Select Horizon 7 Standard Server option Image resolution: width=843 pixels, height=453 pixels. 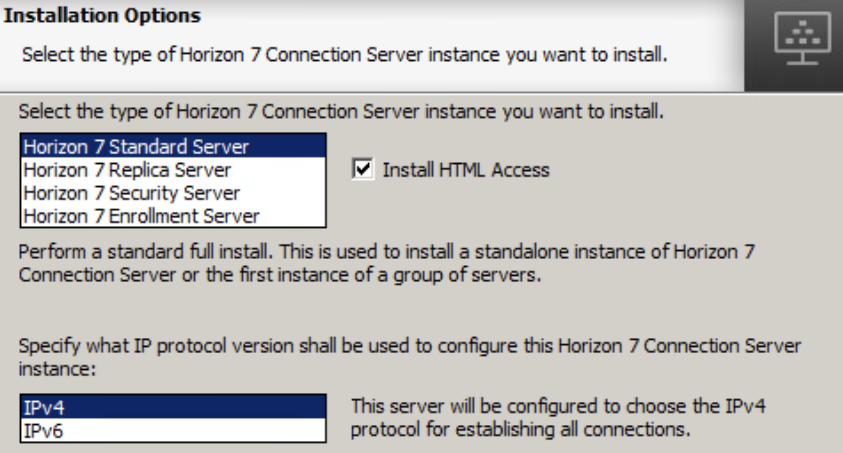coord(136,147)
